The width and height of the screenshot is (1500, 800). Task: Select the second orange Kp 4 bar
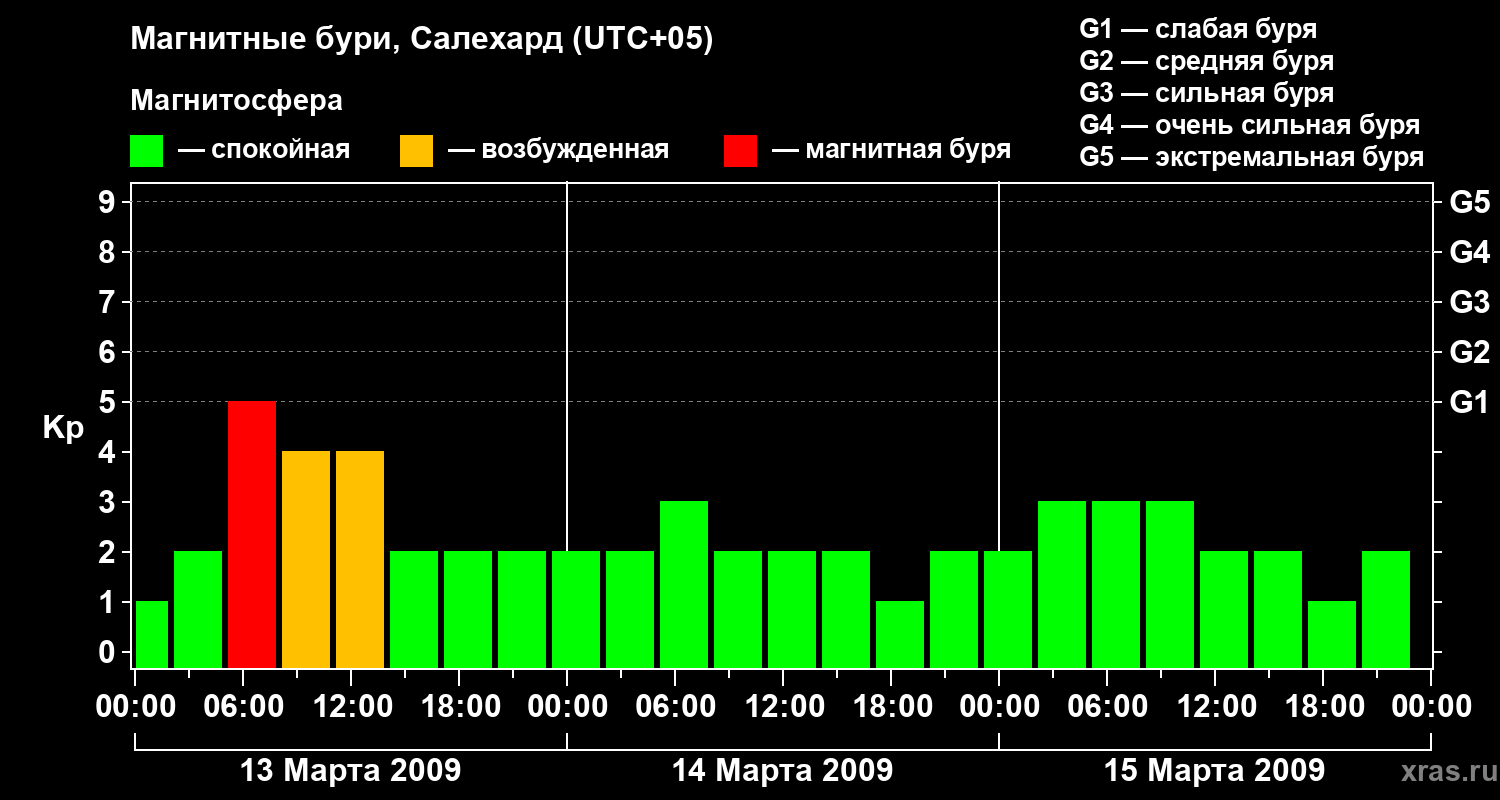click(360, 559)
